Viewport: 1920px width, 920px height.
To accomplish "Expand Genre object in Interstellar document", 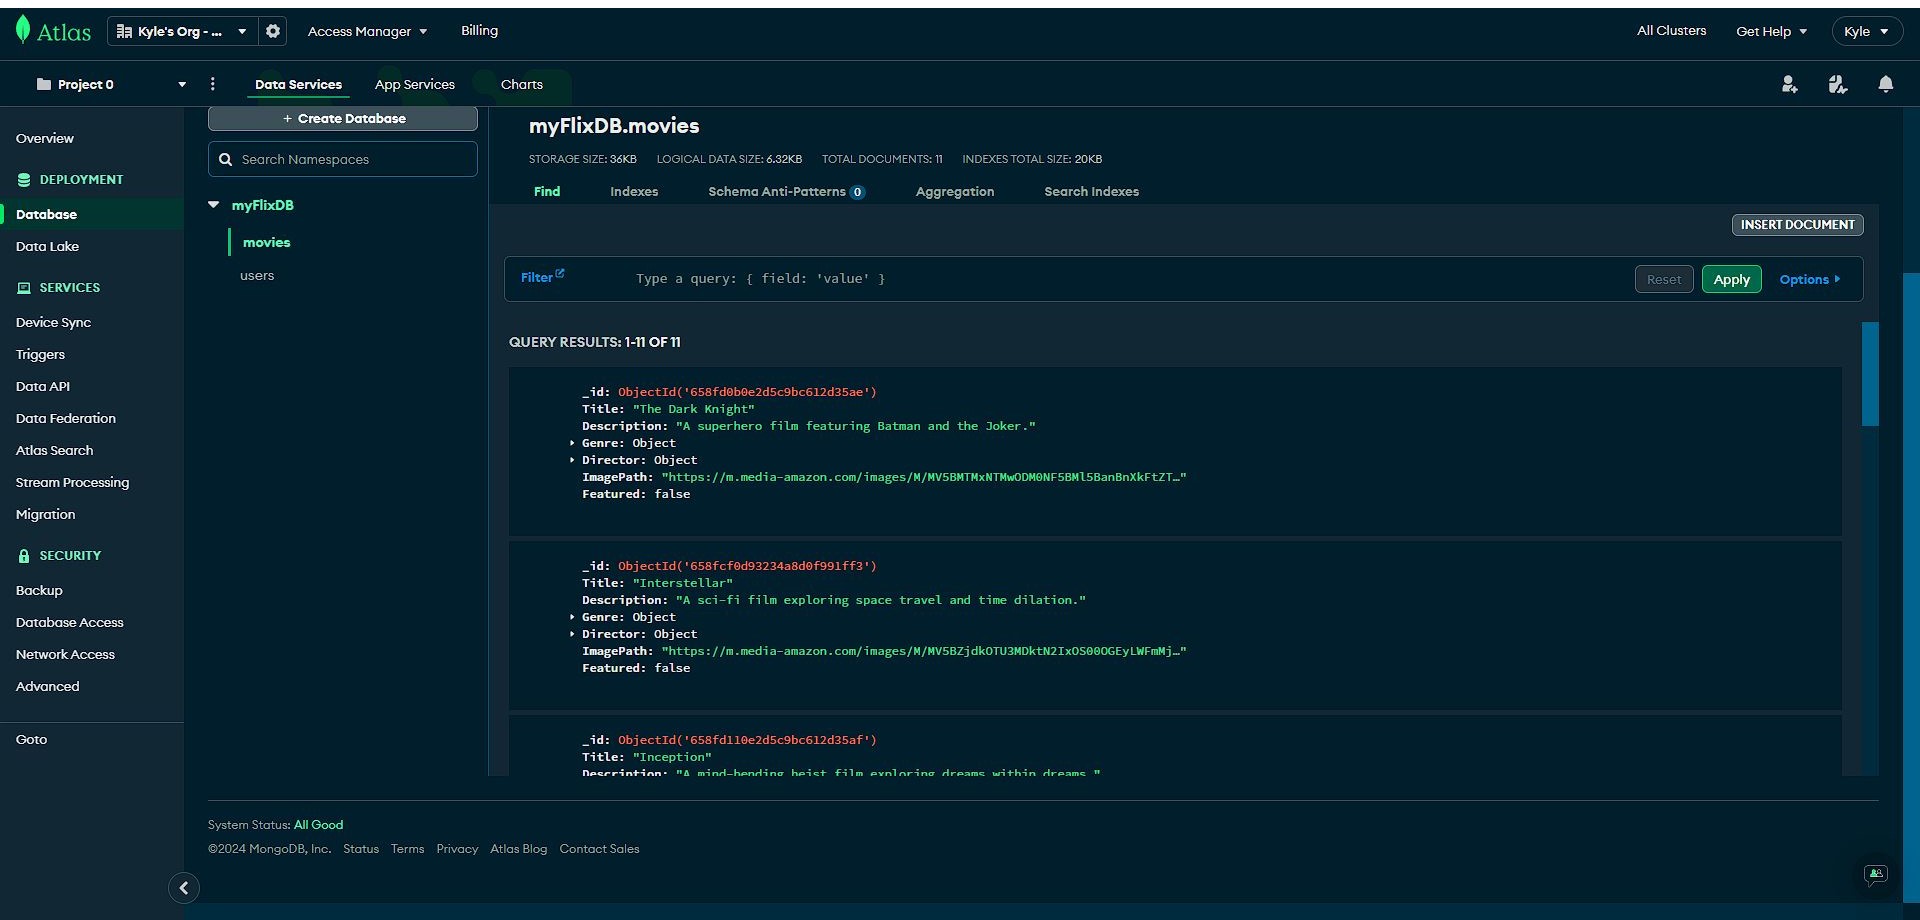I will [x=572, y=617].
